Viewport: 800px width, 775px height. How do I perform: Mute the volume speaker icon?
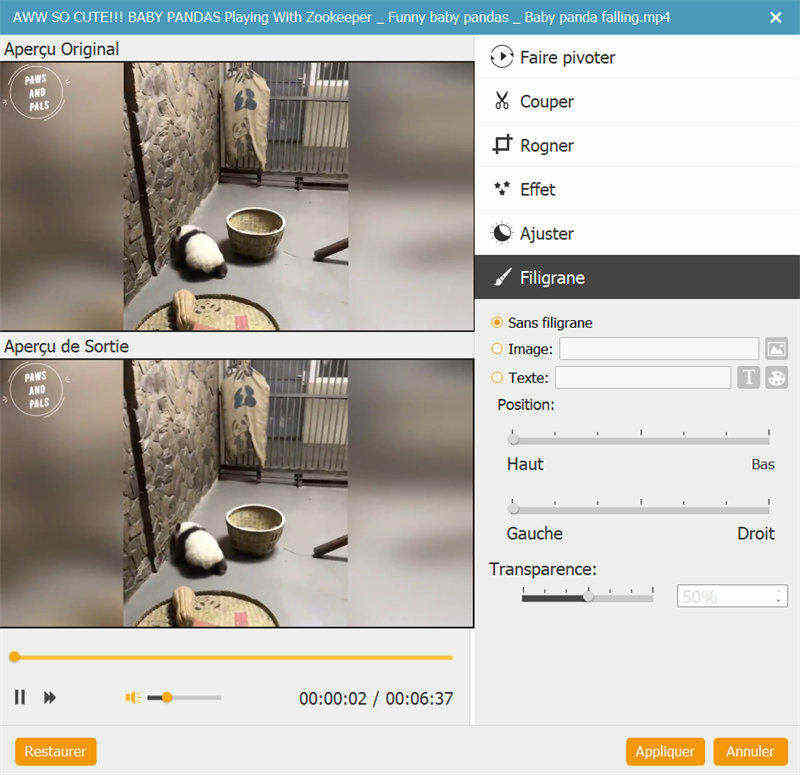pos(132,697)
